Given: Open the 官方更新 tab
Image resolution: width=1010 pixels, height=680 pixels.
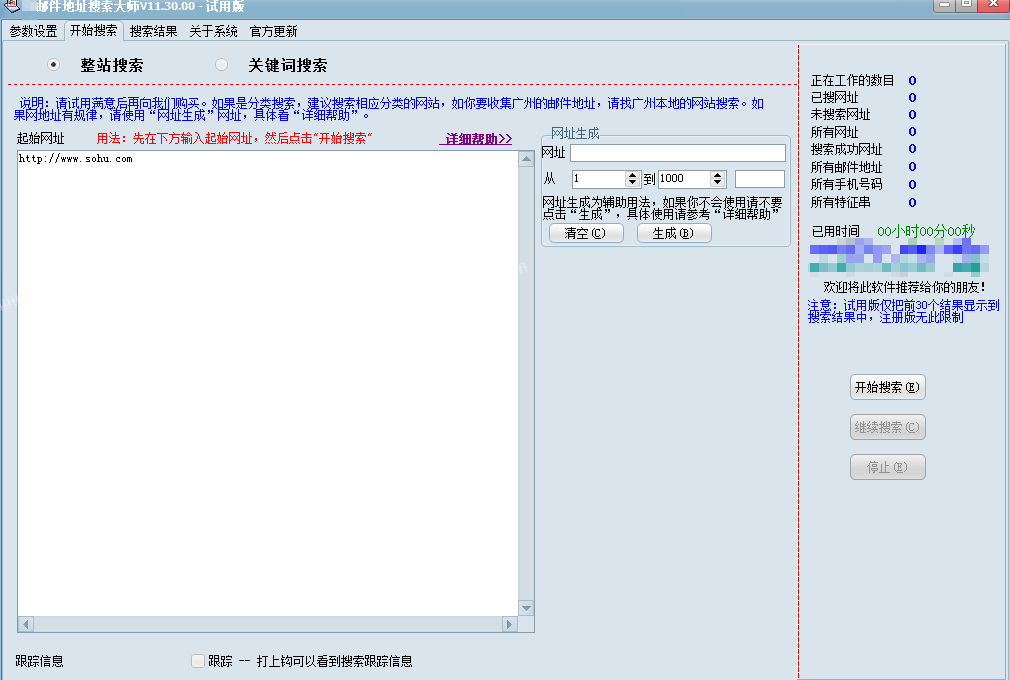Looking at the screenshot, I should tap(274, 31).
